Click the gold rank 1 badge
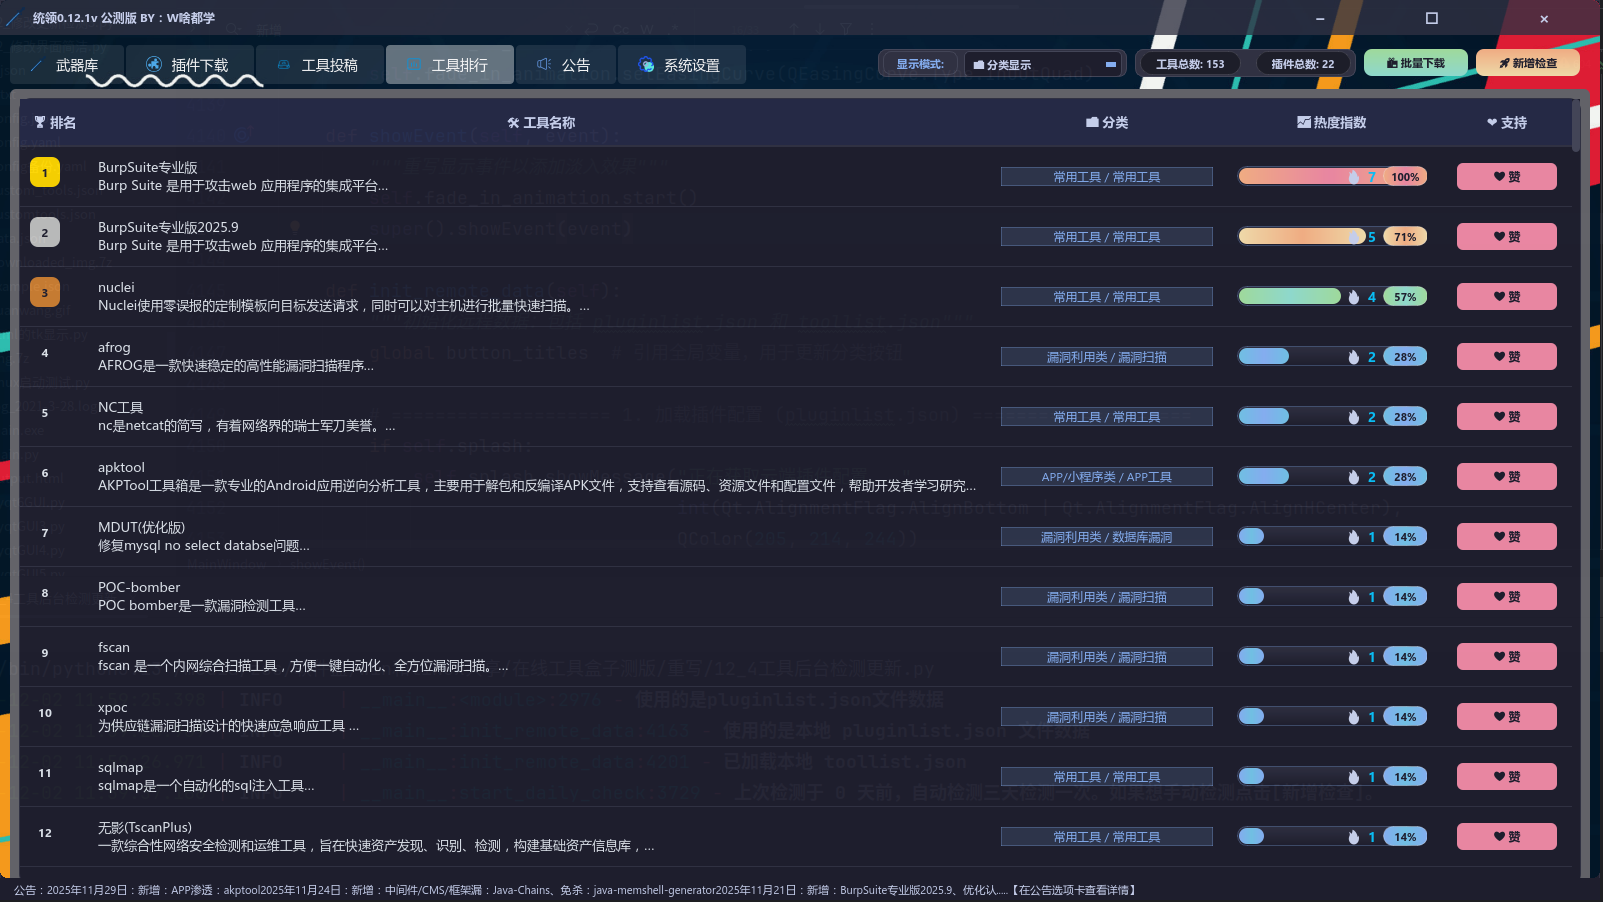Viewport: 1603px width, 902px height. tap(45, 173)
